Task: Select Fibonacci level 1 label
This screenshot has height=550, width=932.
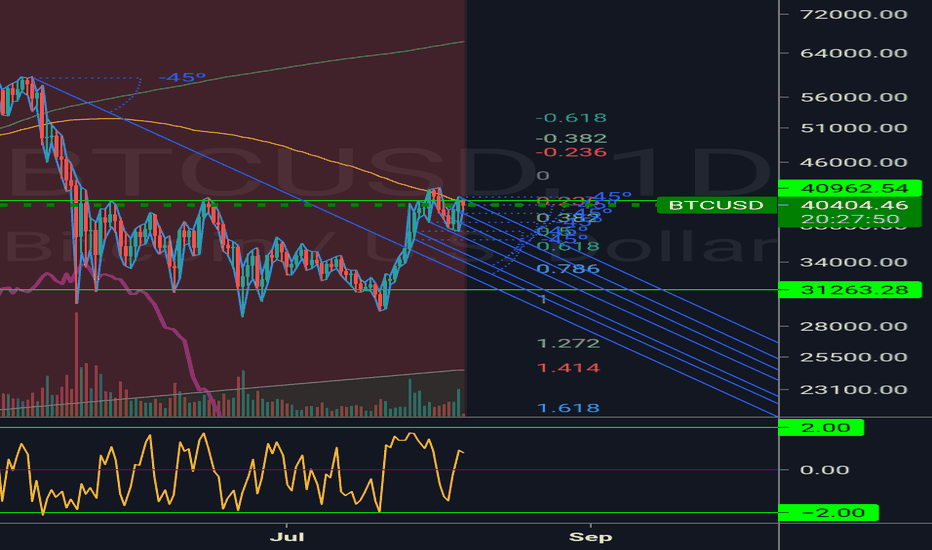Action: [543, 299]
